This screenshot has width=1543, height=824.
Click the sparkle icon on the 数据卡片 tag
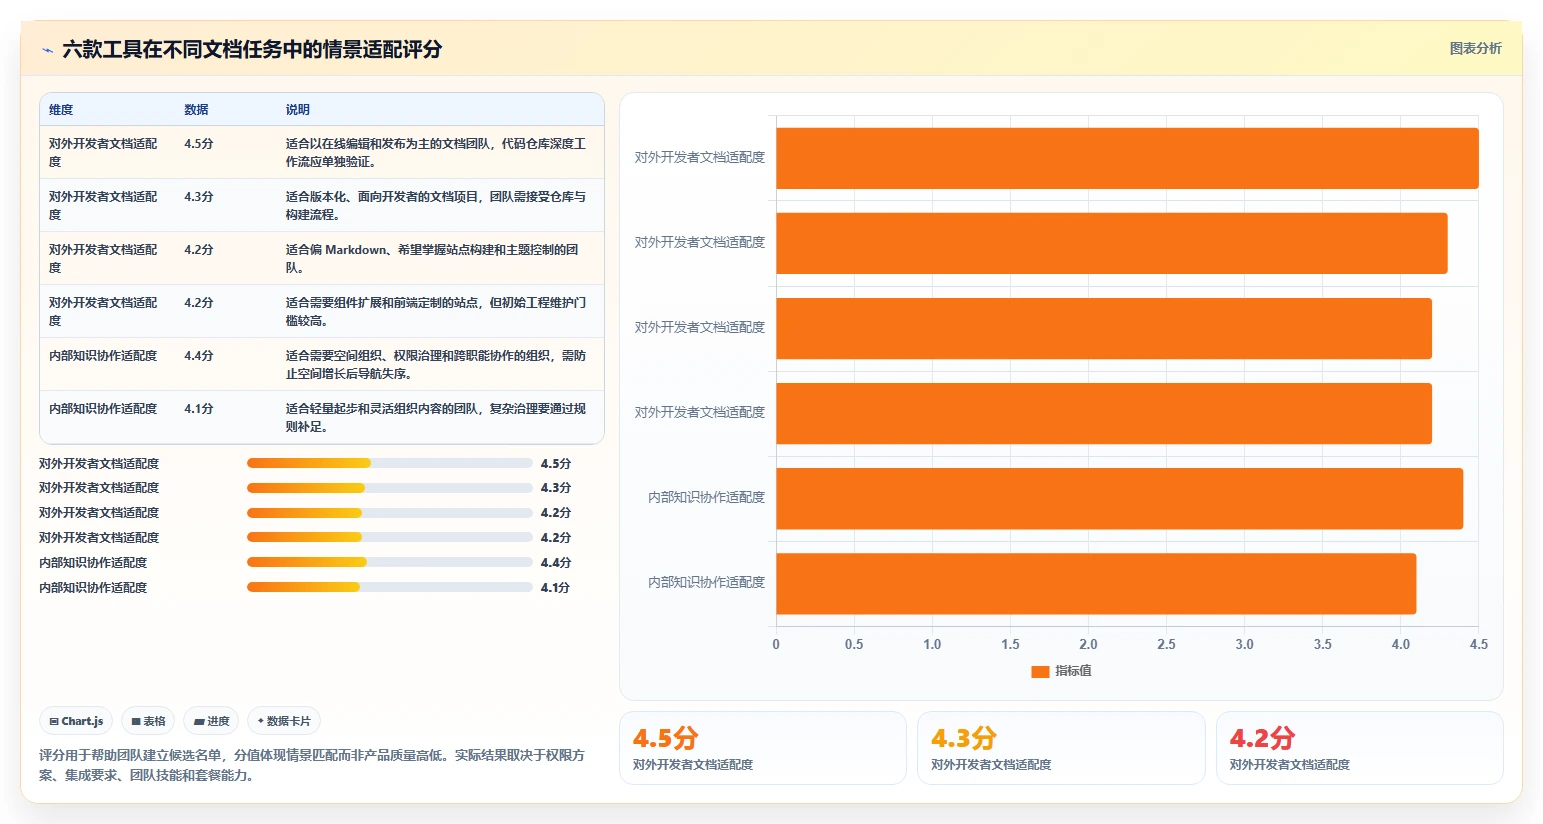click(x=261, y=721)
